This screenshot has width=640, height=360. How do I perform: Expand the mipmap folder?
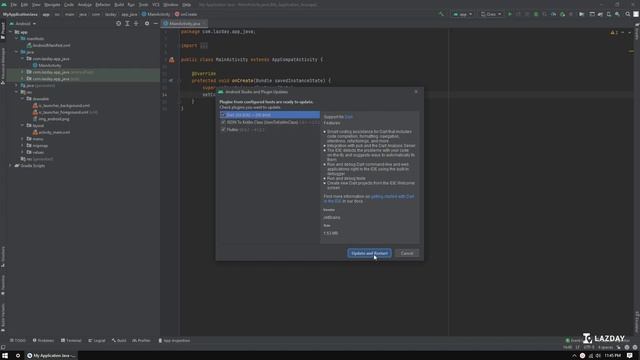22,145
